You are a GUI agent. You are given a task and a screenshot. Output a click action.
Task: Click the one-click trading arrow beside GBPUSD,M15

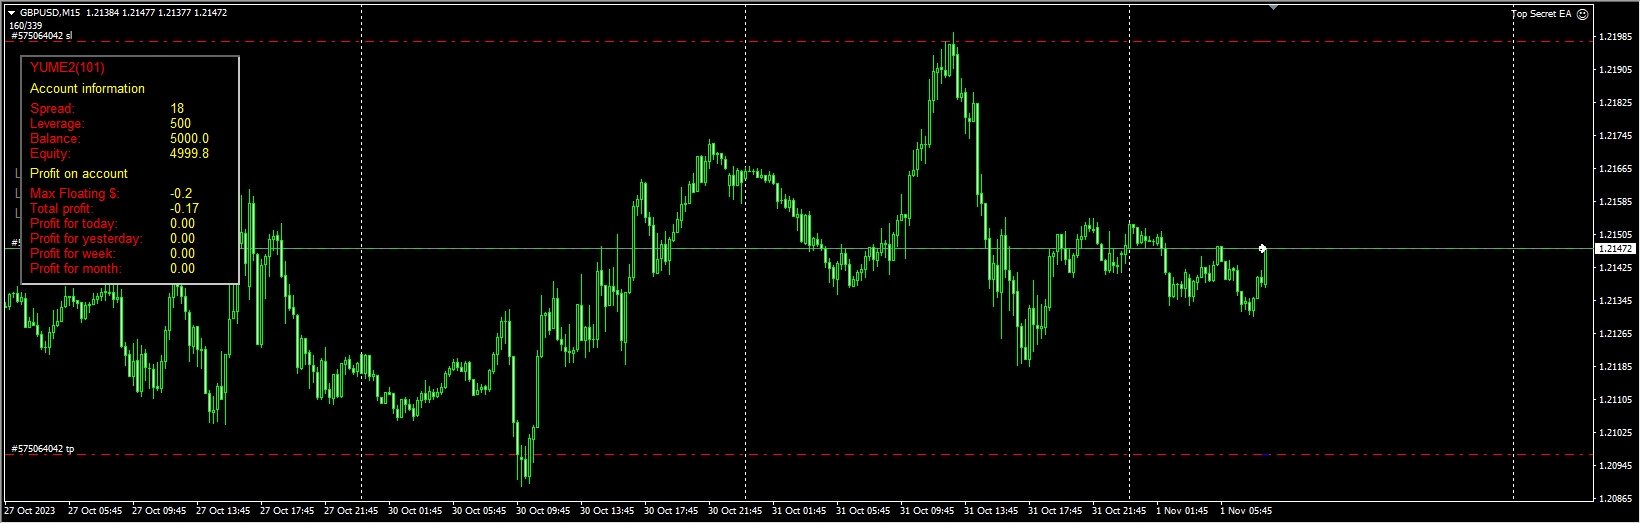[x=11, y=13]
